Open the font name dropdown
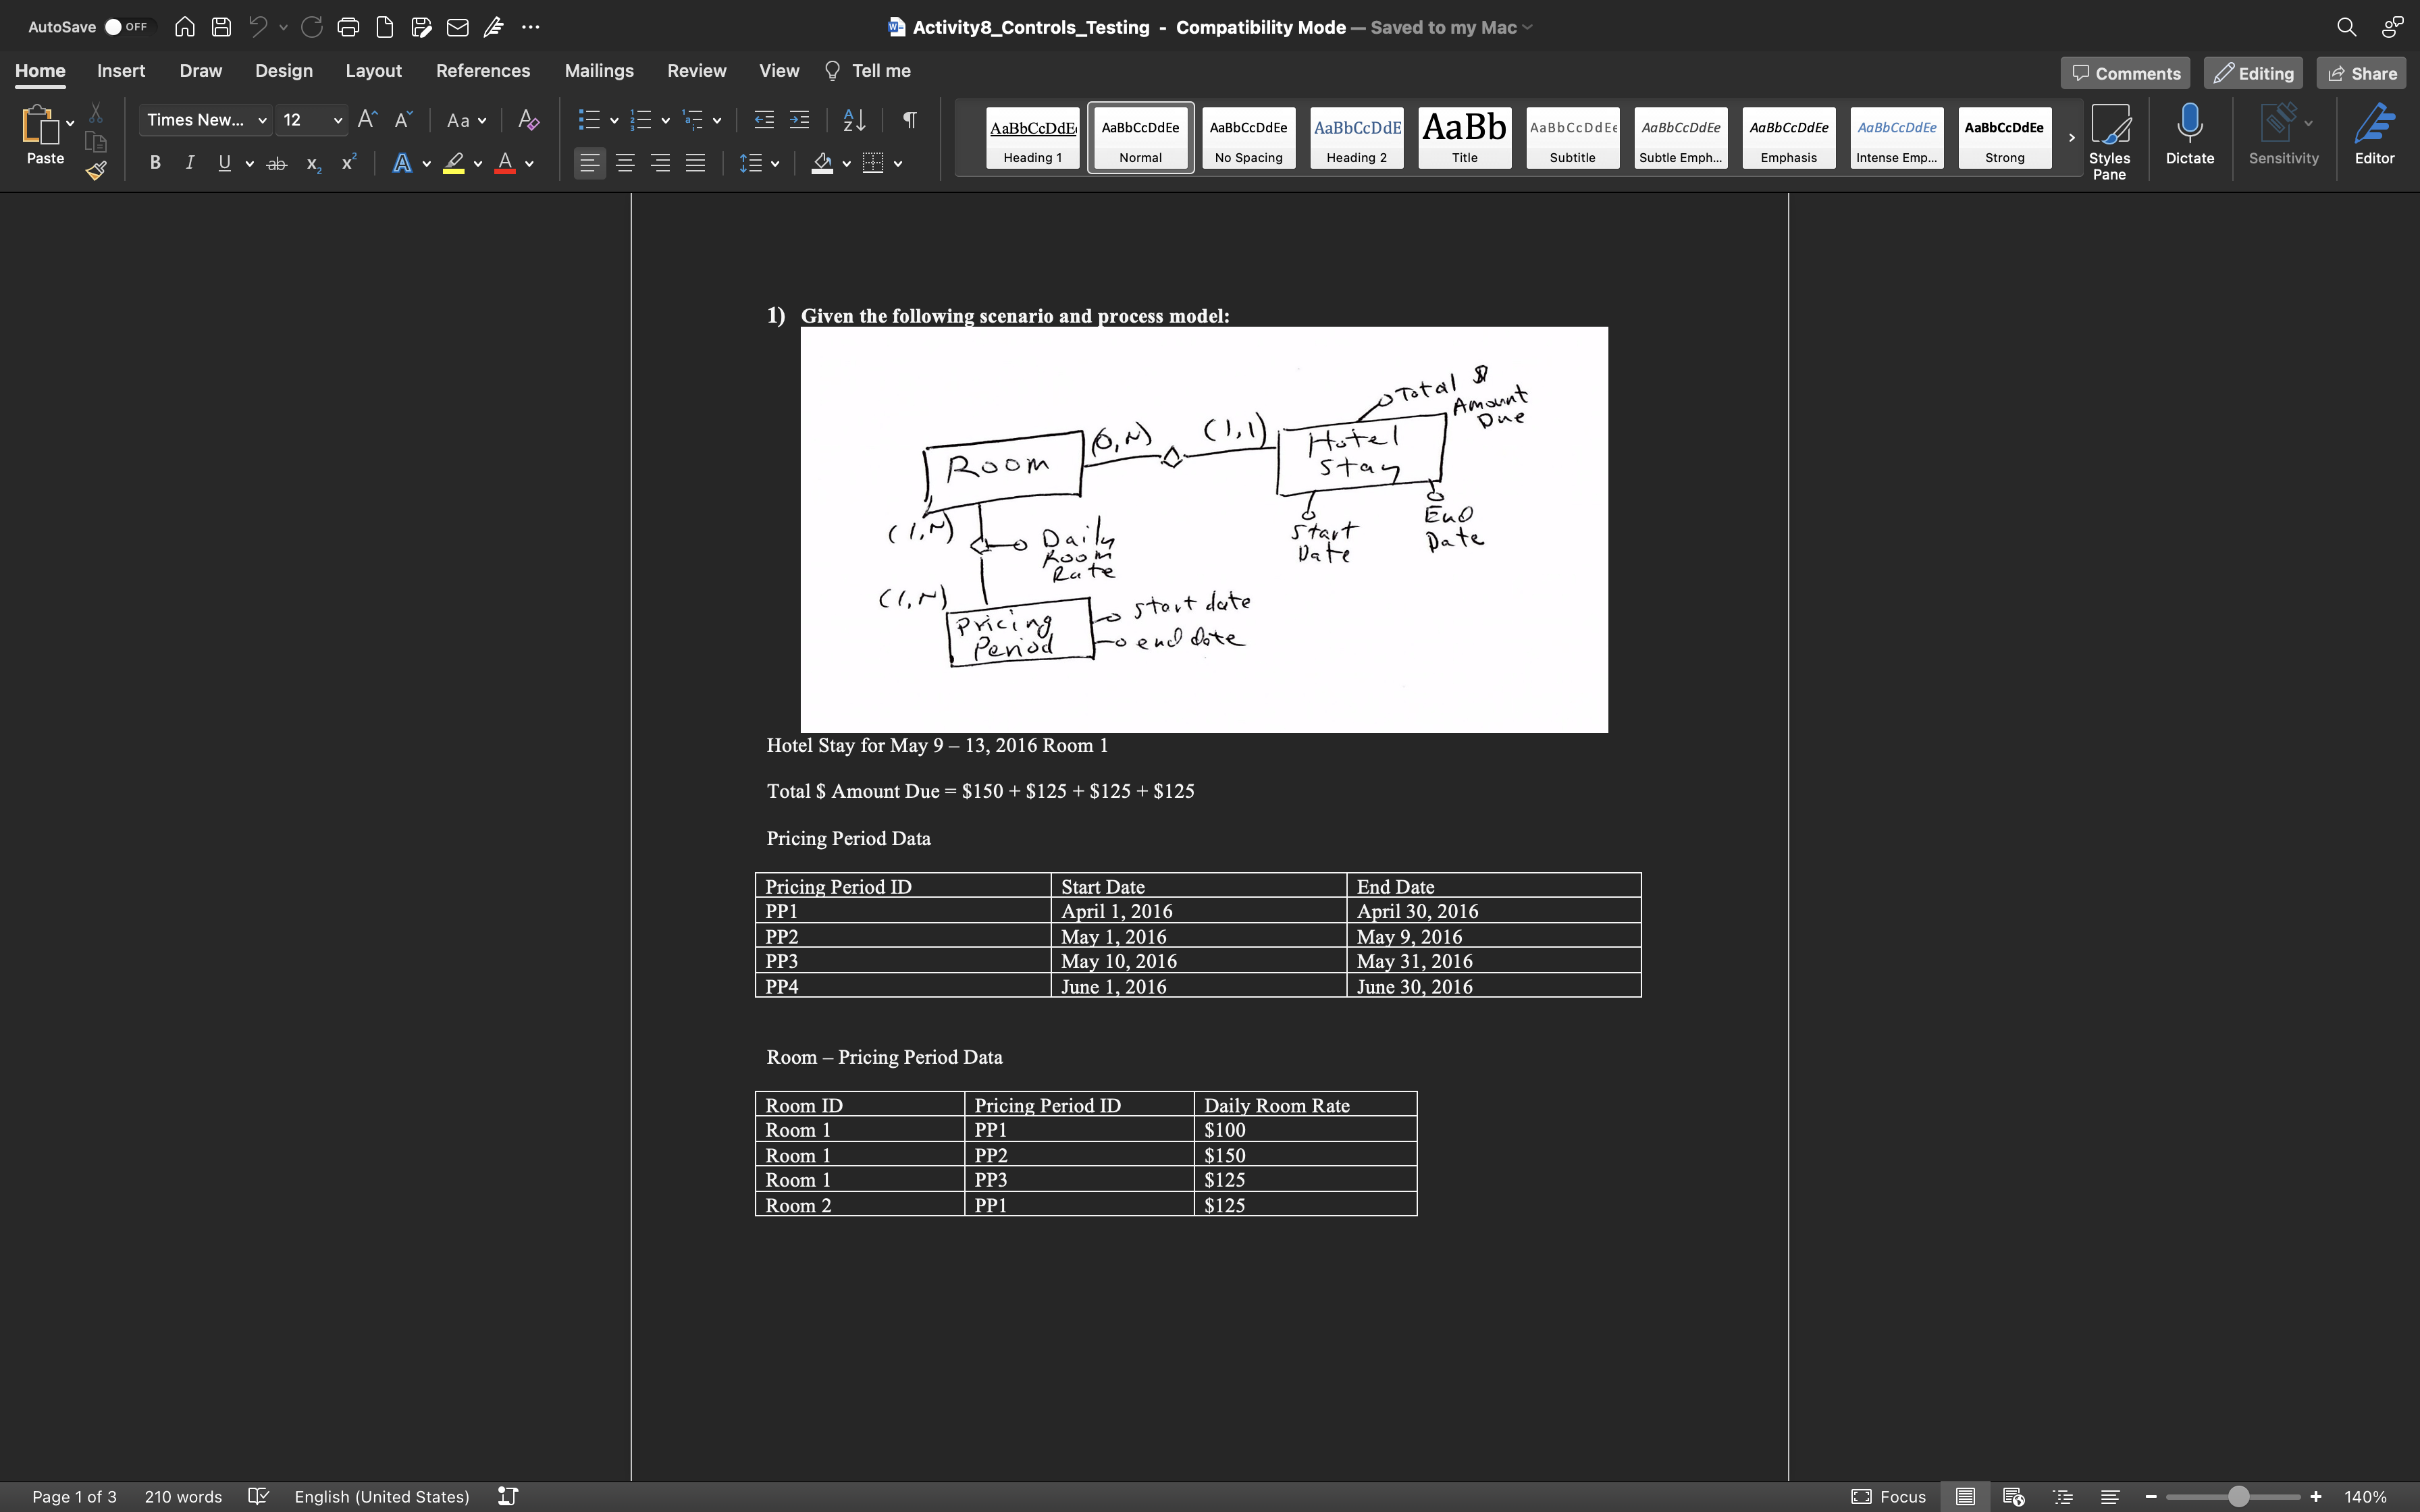Viewport: 2420px width, 1512px height. 262,120
